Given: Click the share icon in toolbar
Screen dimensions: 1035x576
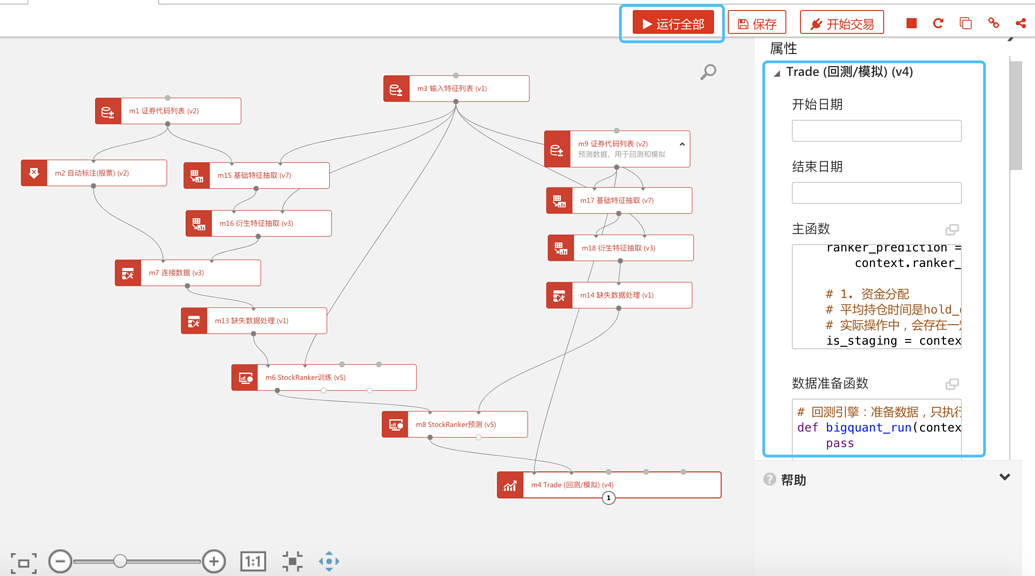Looking at the screenshot, I should (1020, 23).
